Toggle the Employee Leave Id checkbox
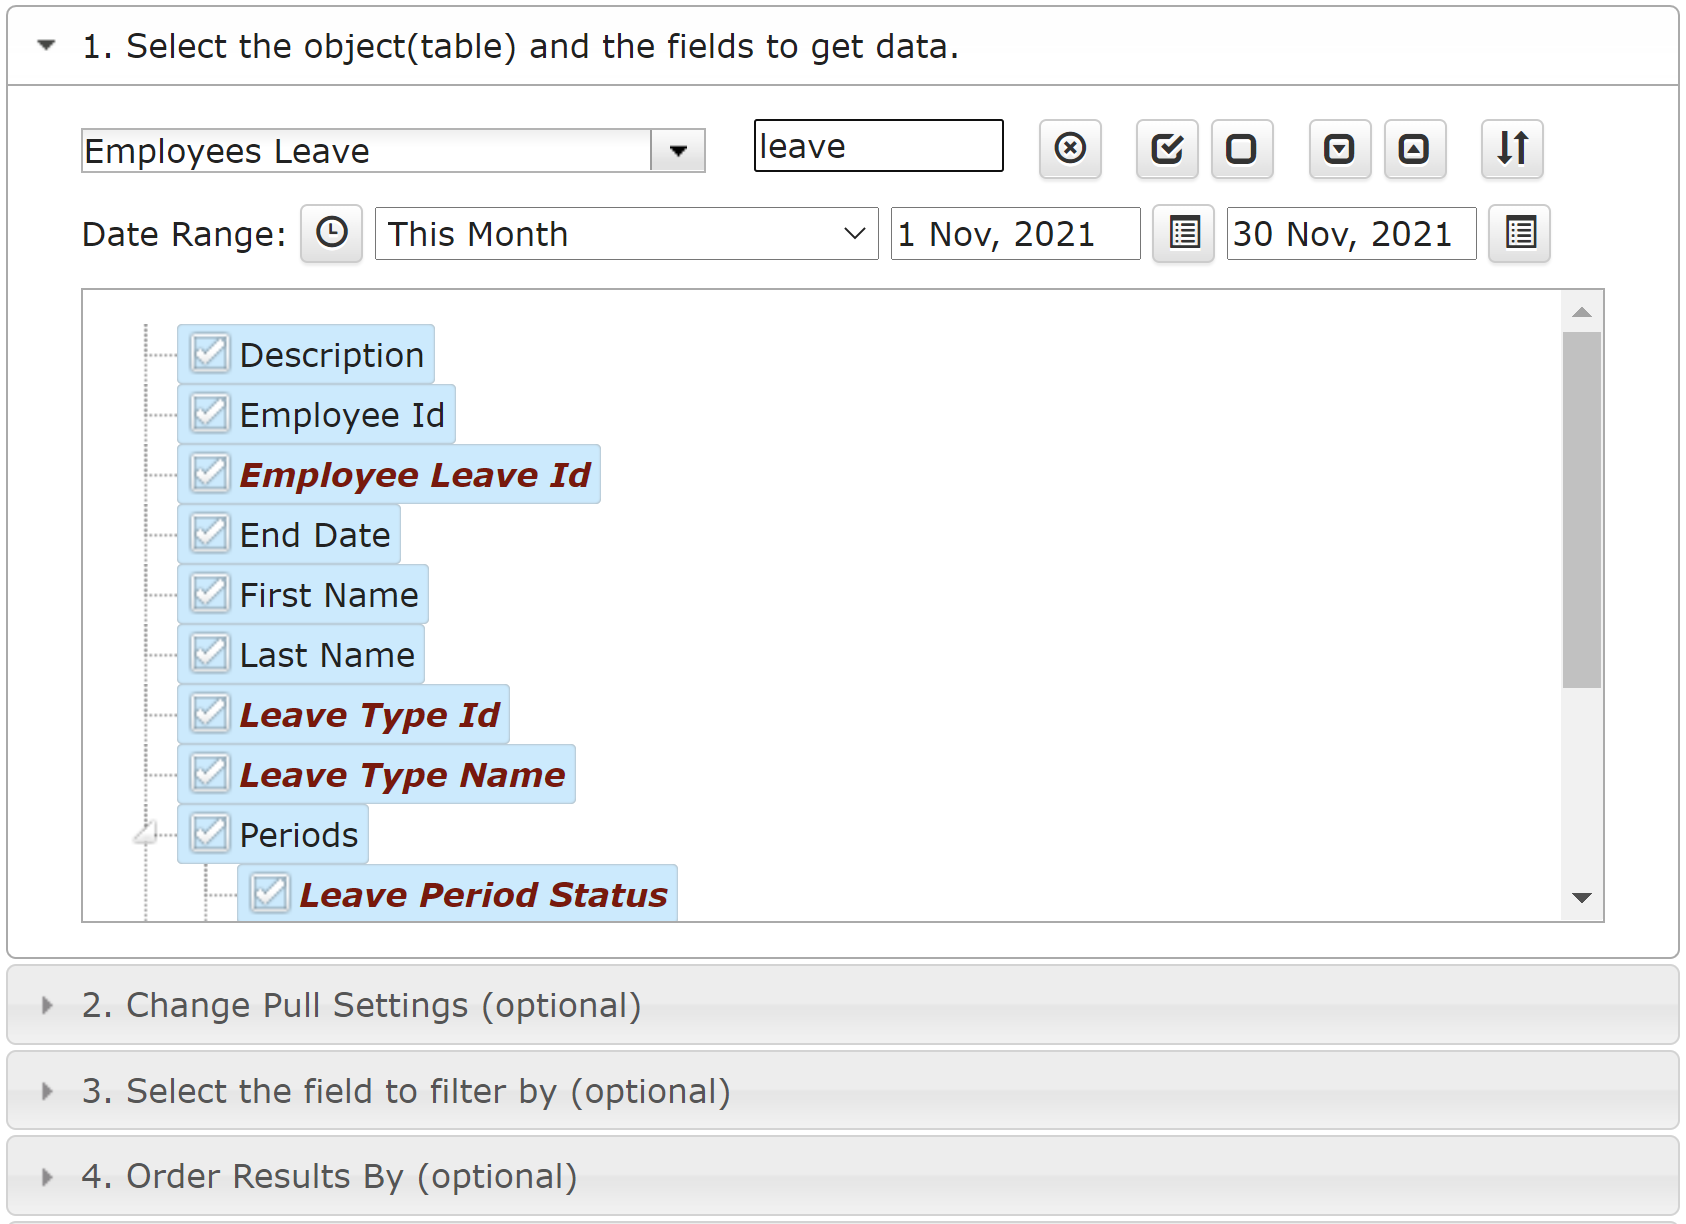The image size is (1686, 1224). point(210,473)
